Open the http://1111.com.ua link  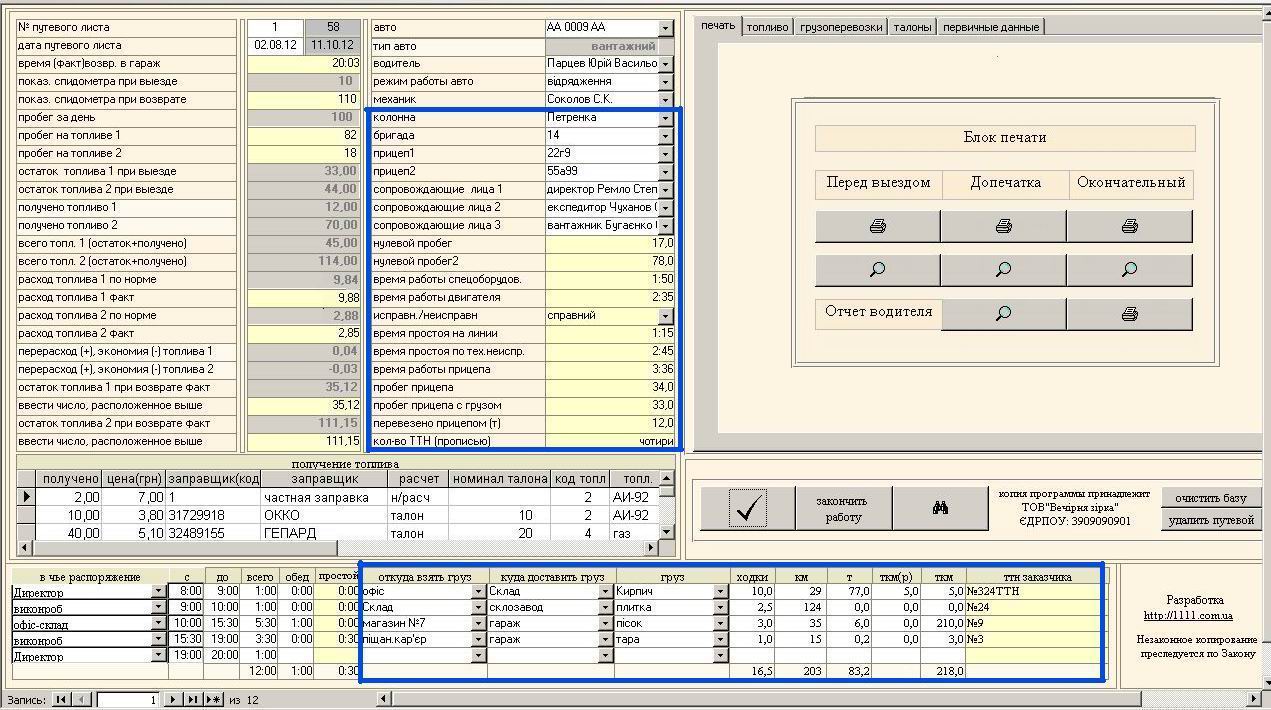(x=1188, y=616)
